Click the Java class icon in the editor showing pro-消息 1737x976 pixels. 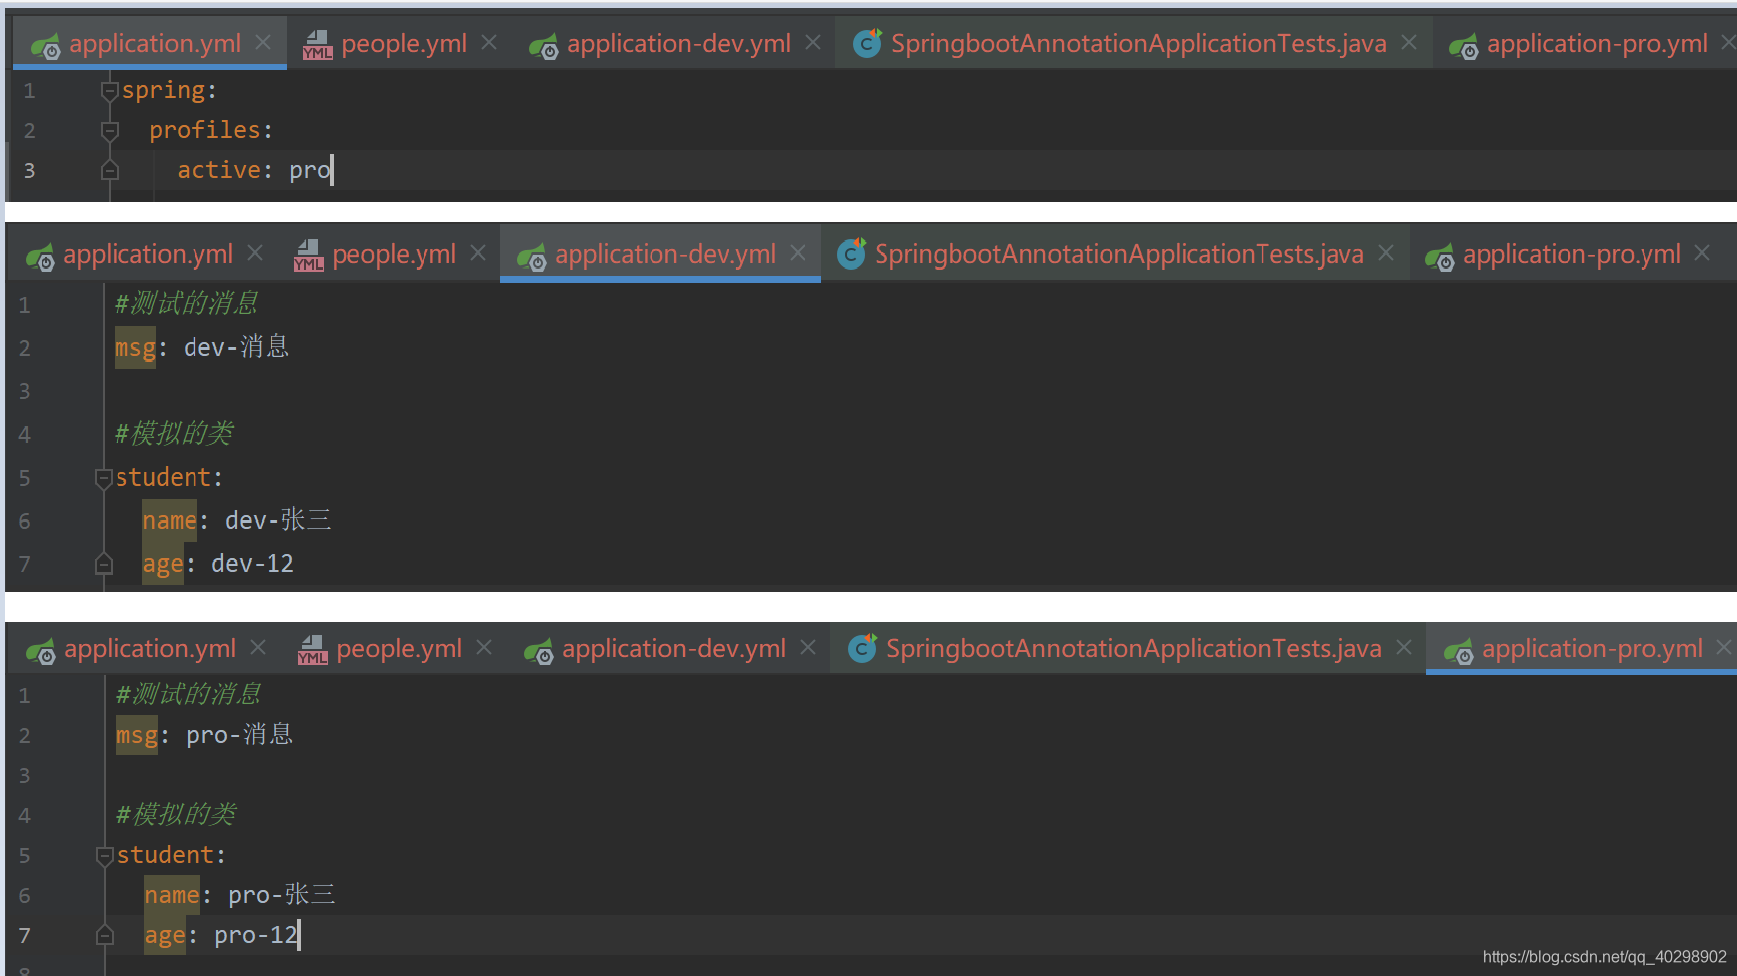[862, 648]
